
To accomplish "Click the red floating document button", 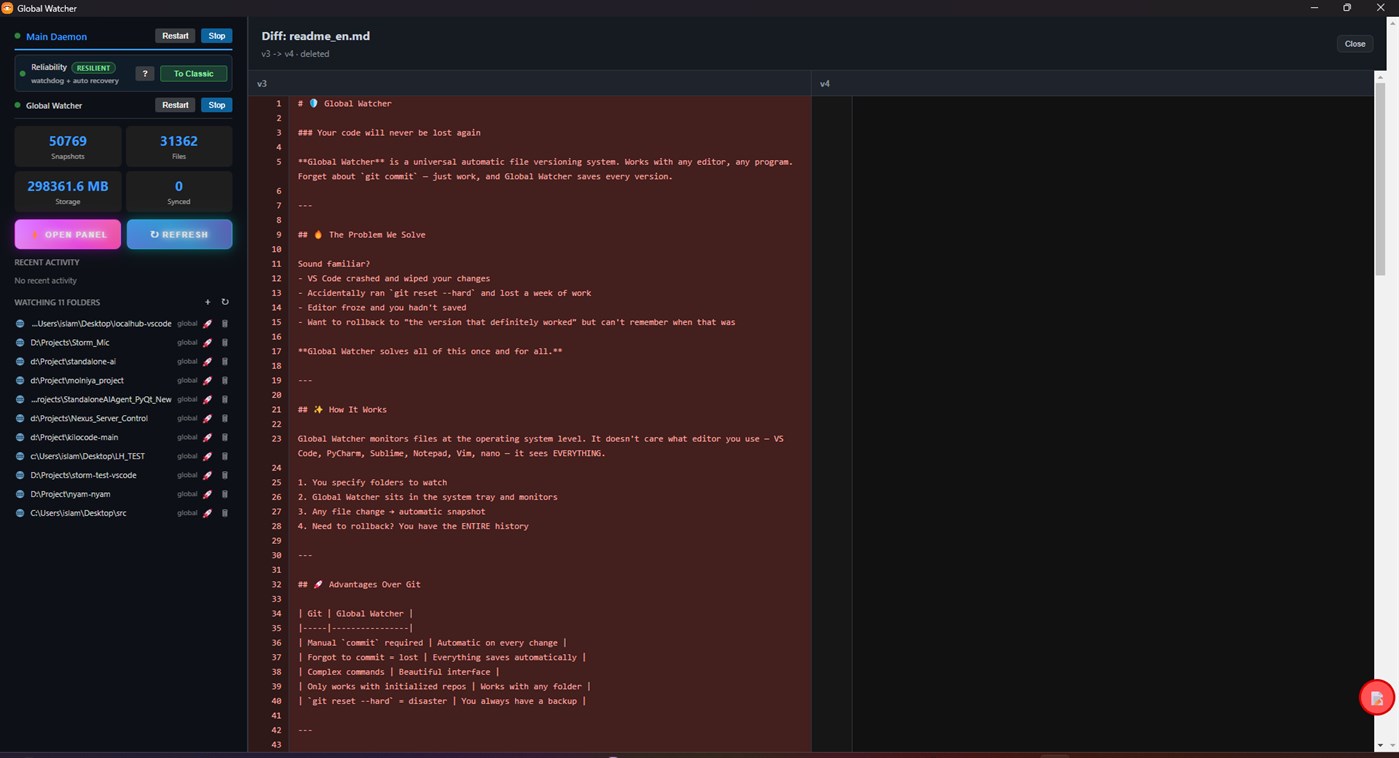I will coord(1377,698).
